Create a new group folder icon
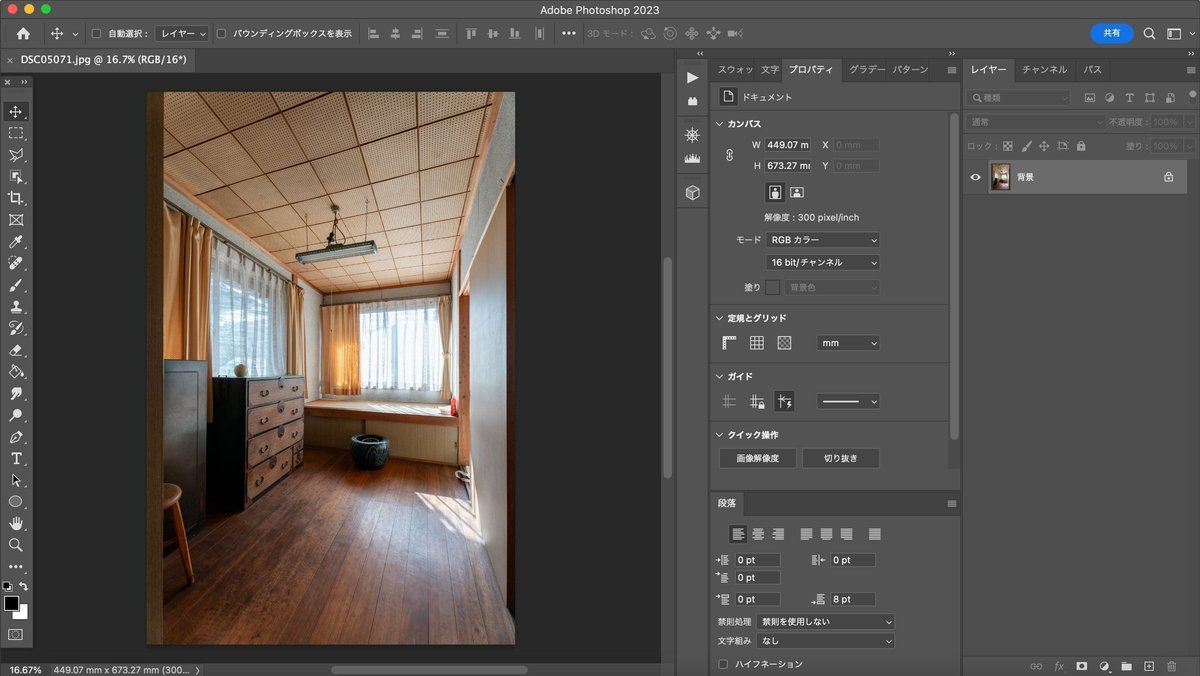Viewport: 1200px width, 676px height. (x=1127, y=665)
